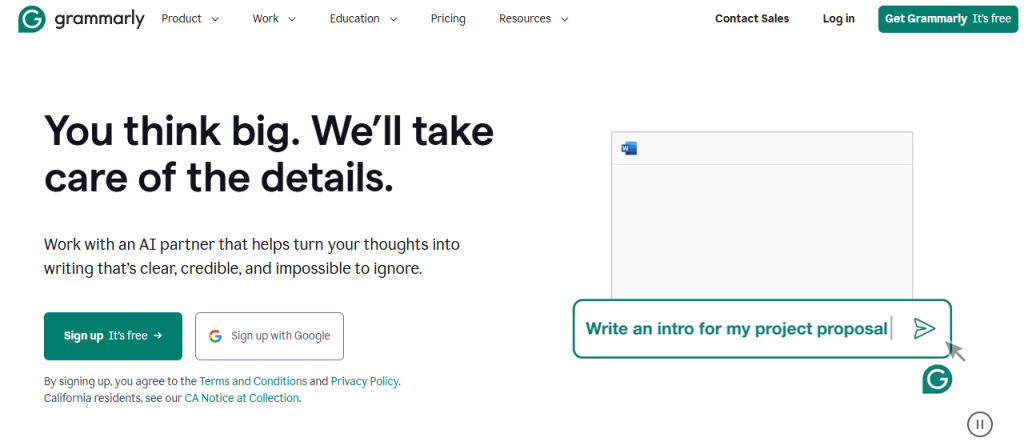Click the Google logo on sign-up button

point(216,336)
